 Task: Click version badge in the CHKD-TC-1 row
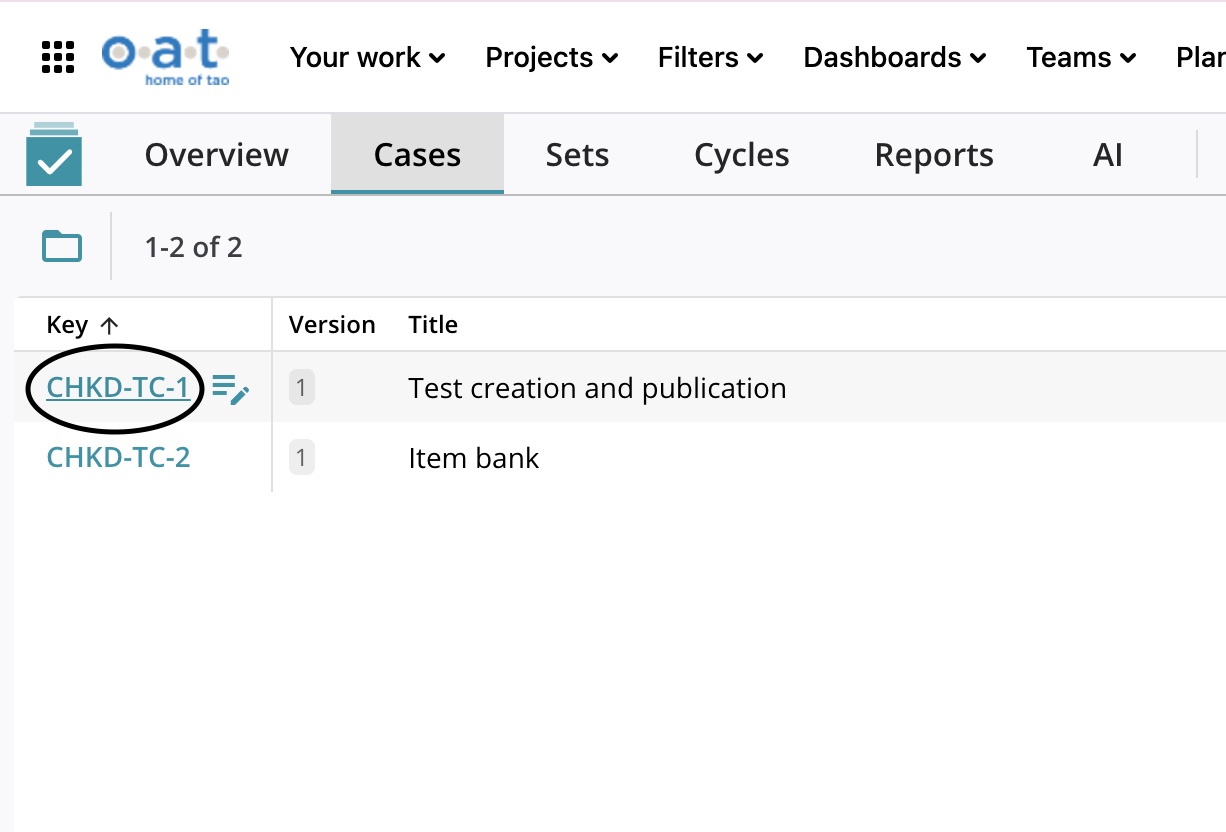301,388
